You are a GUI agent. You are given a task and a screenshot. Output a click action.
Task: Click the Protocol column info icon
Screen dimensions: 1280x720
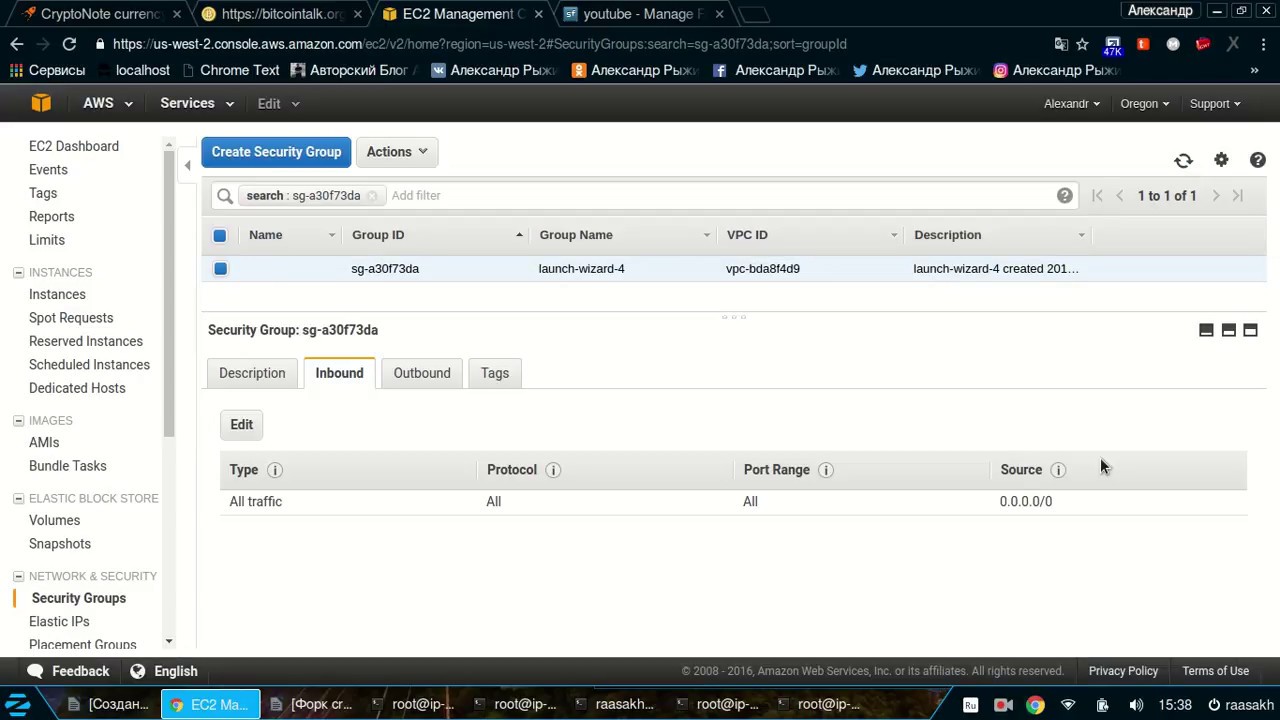[x=553, y=470]
